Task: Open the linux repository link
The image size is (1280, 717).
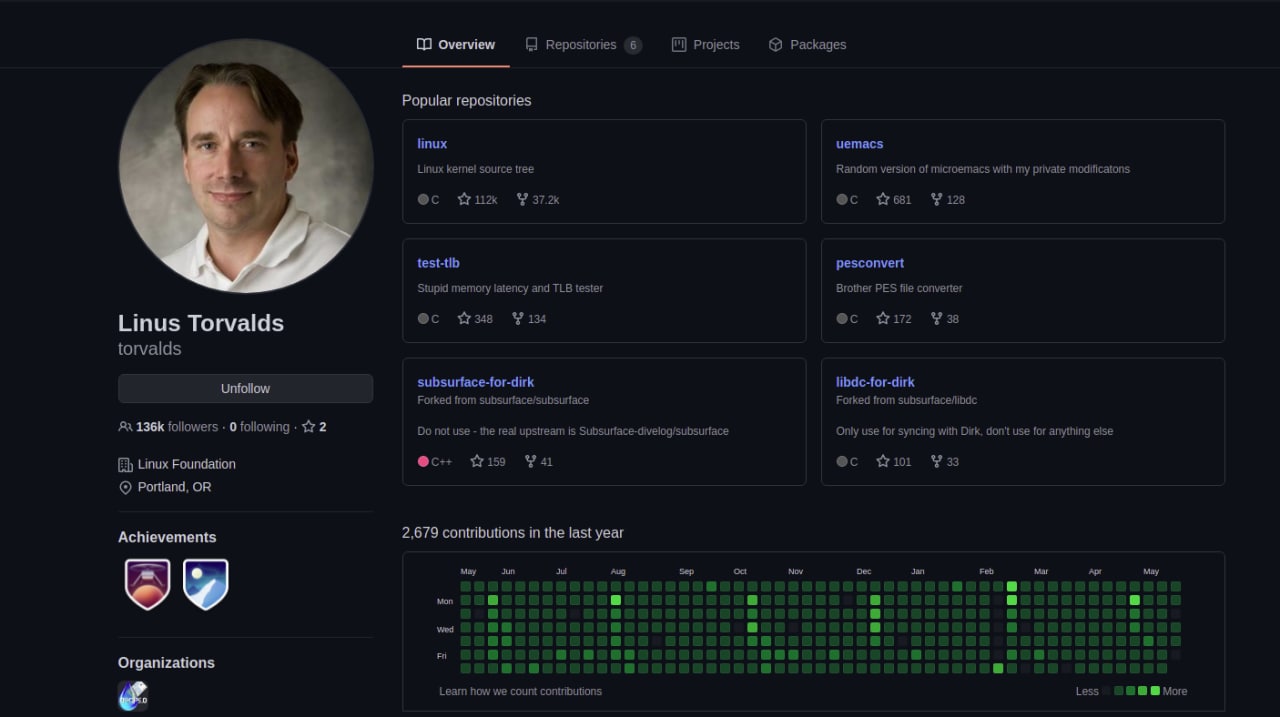Action: [432, 144]
